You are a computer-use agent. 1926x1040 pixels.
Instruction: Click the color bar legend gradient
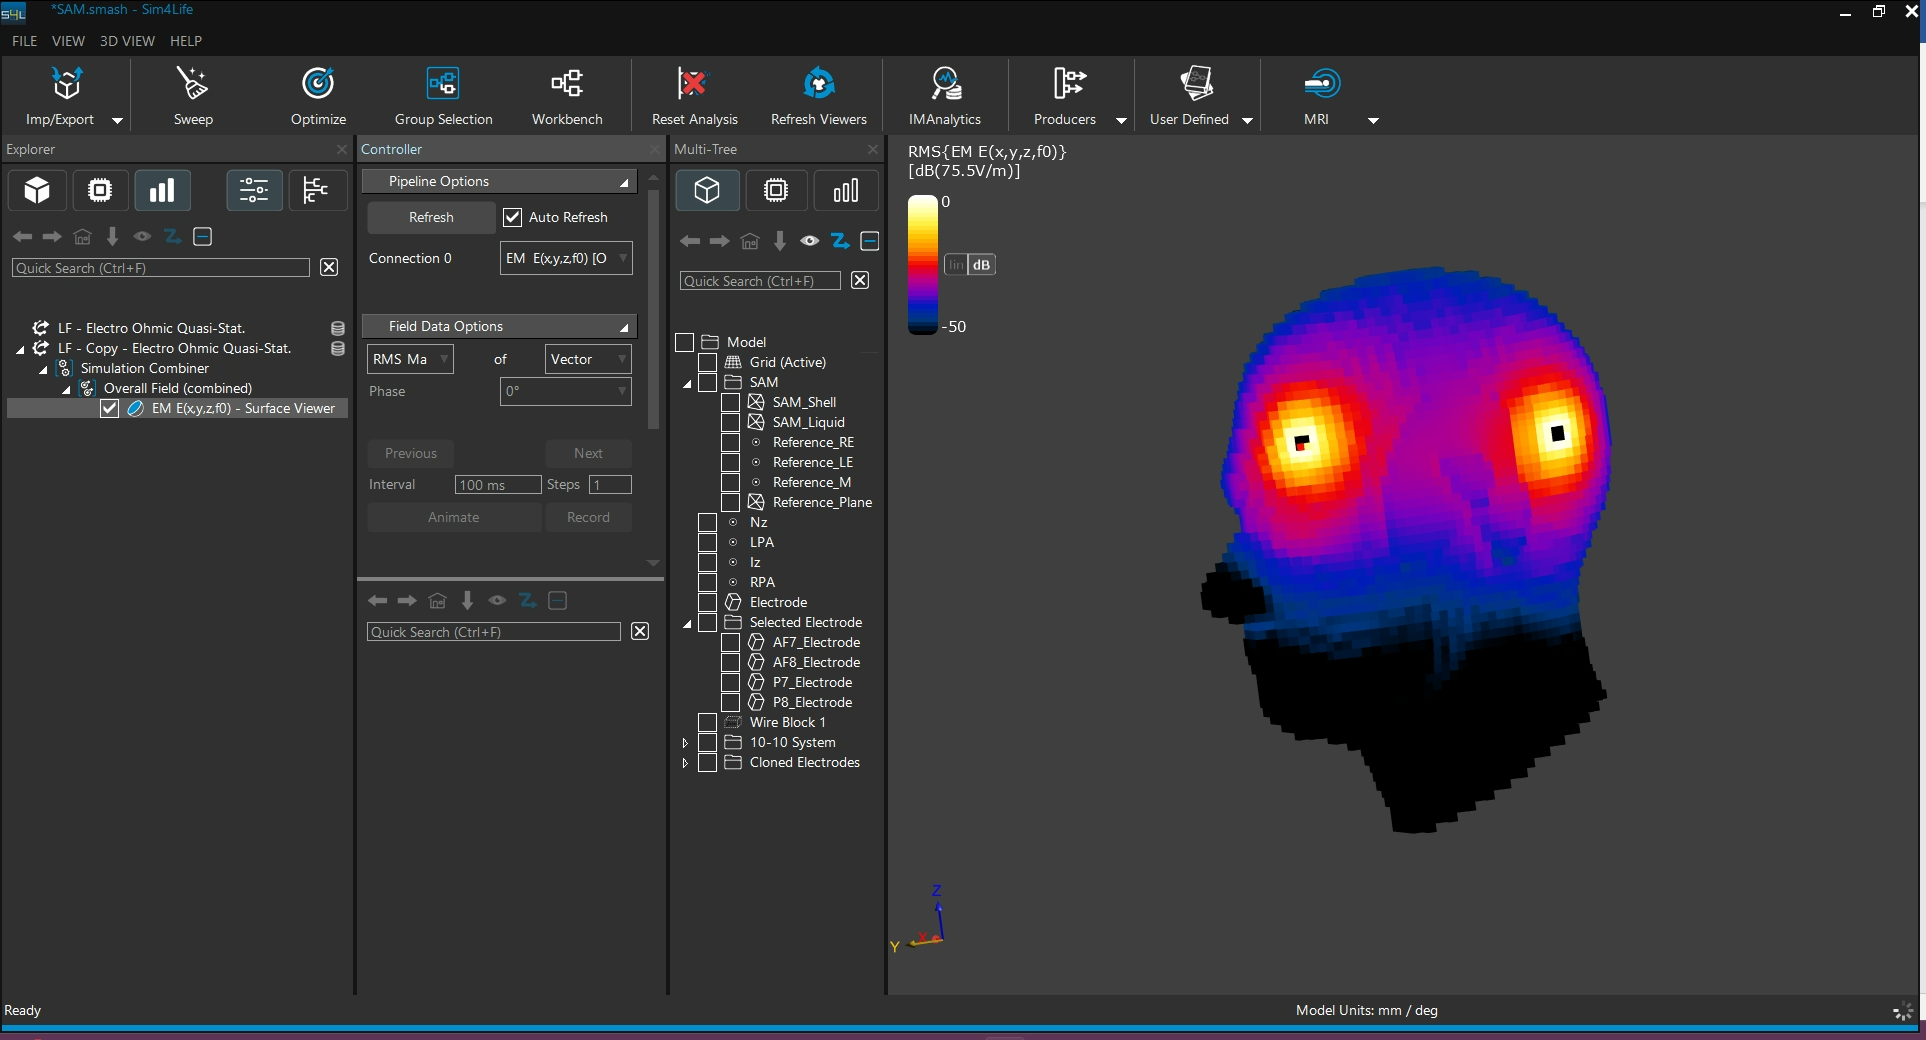click(922, 264)
